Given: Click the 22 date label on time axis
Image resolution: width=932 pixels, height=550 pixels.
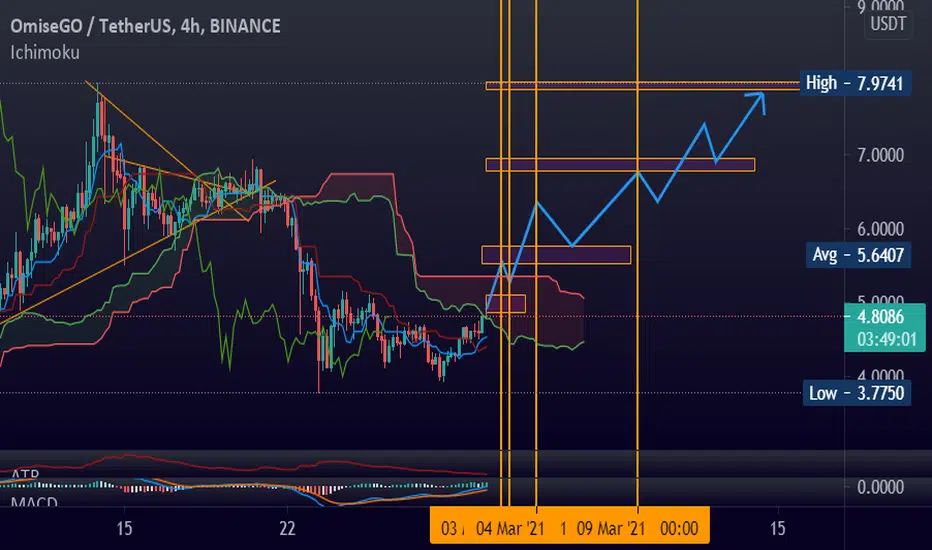Looking at the screenshot, I should click(x=287, y=529).
